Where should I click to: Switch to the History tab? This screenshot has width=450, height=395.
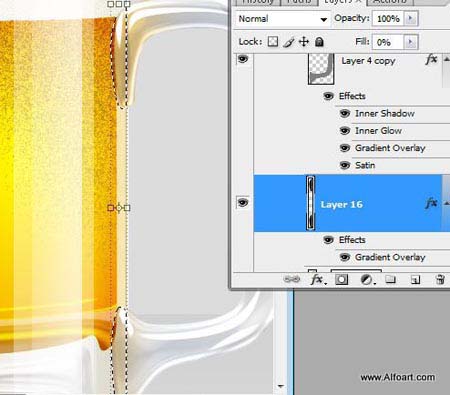pos(257,2)
